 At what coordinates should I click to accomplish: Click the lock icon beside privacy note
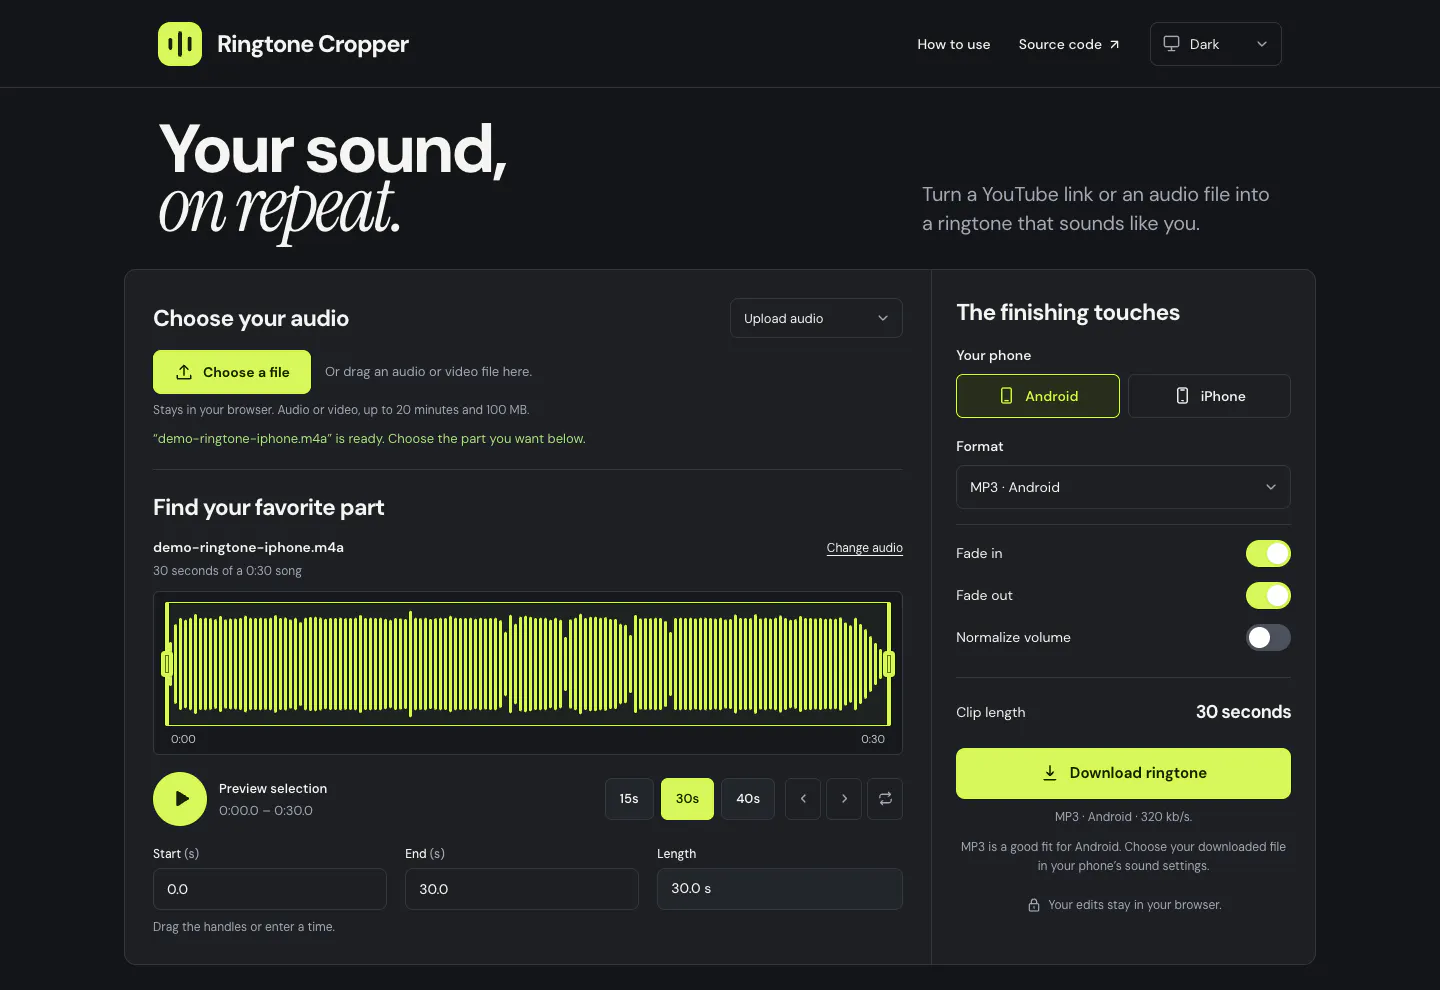tap(1034, 905)
